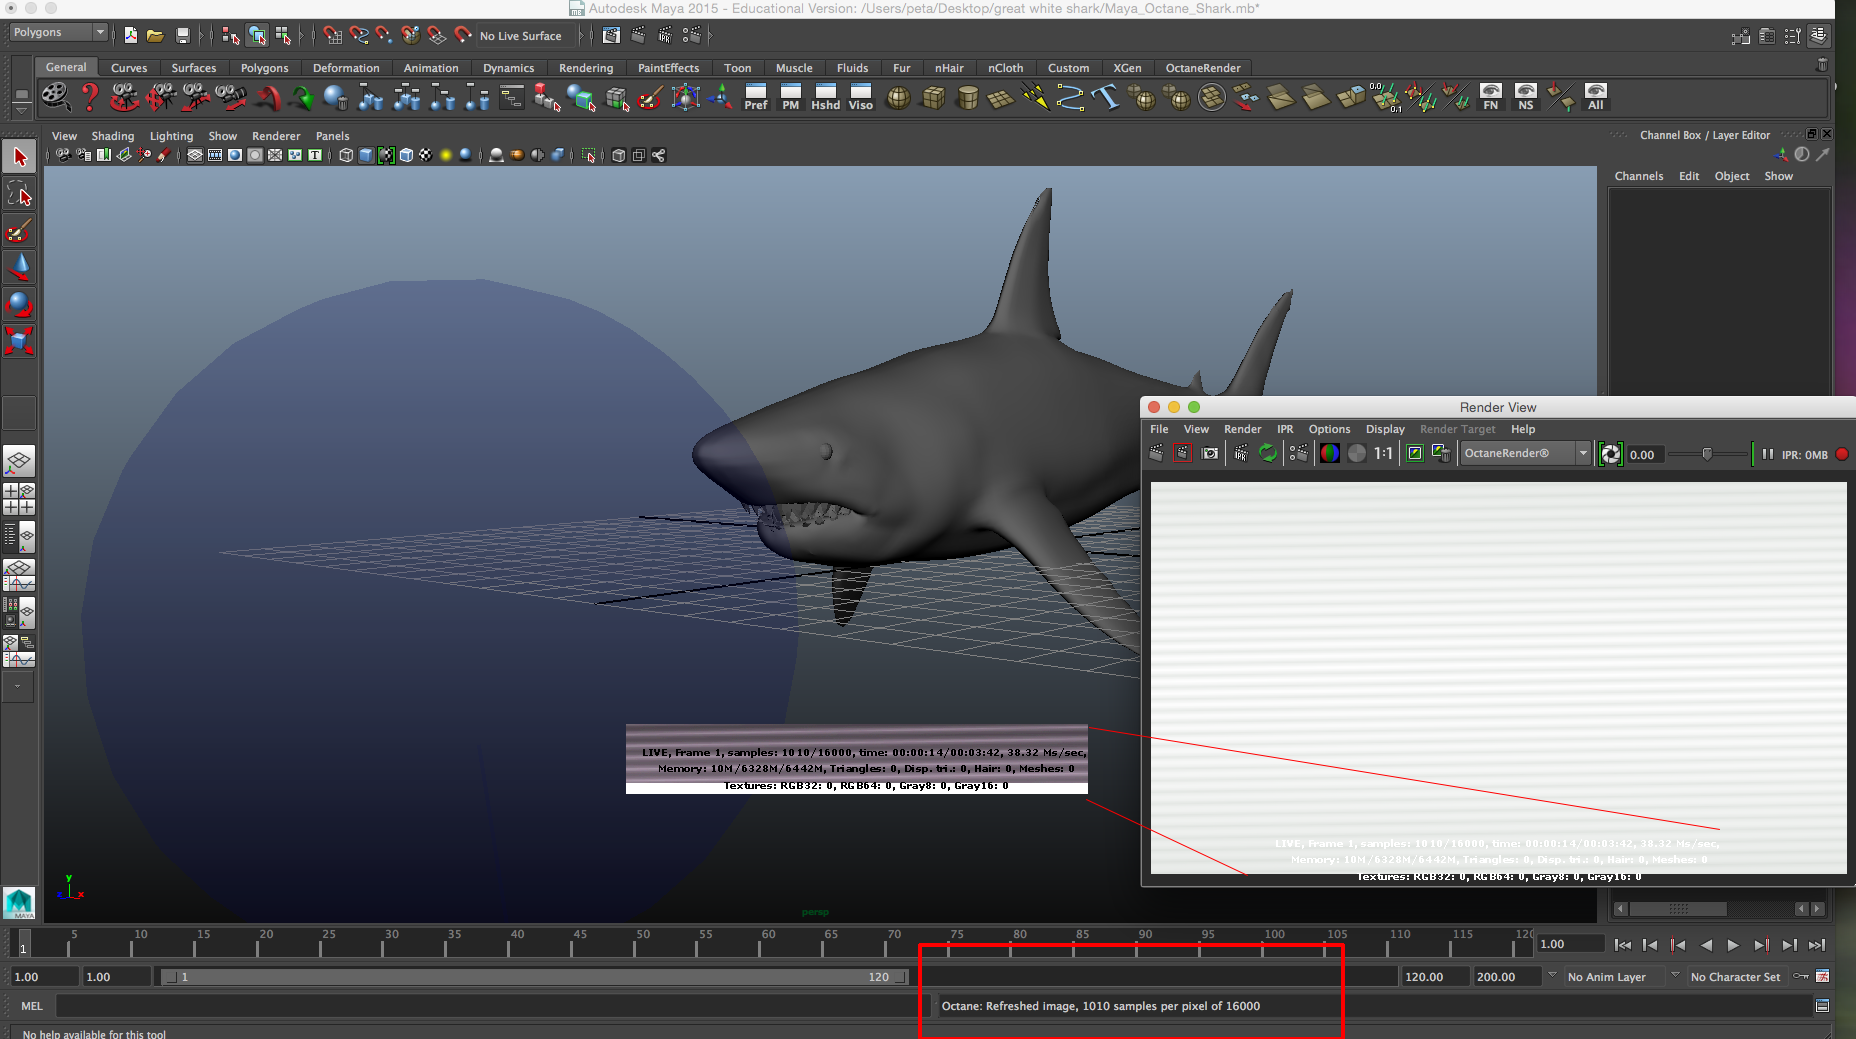1856x1039 pixels.
Task: Click the Save Scene floppy icon
Action: (x=182, y=36)
